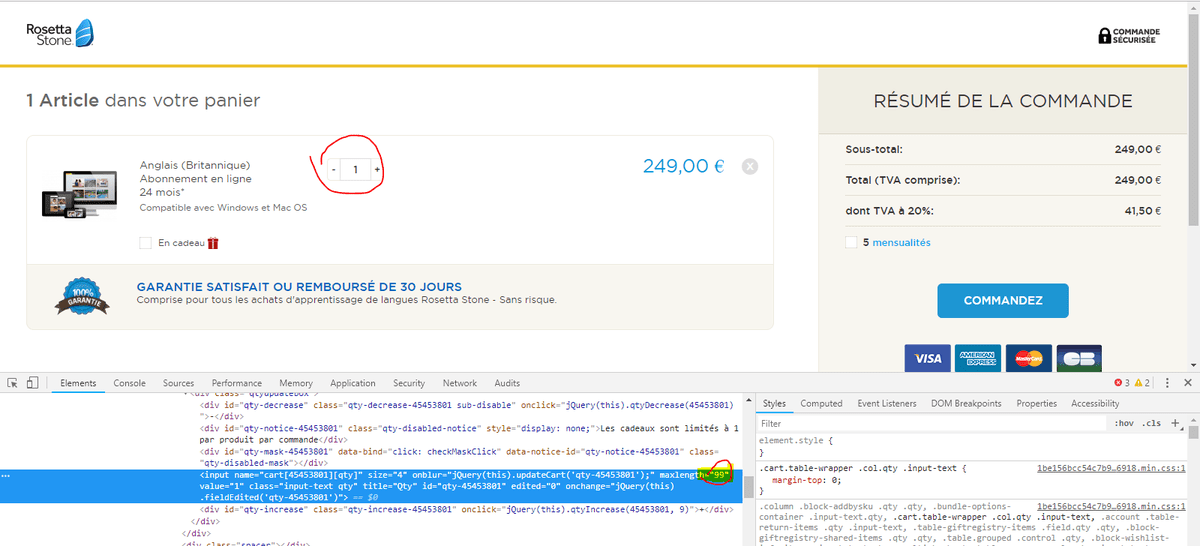Increase quantity with the plus button
This screenshot has width=1200, height=546.
[x=377, y=170]
